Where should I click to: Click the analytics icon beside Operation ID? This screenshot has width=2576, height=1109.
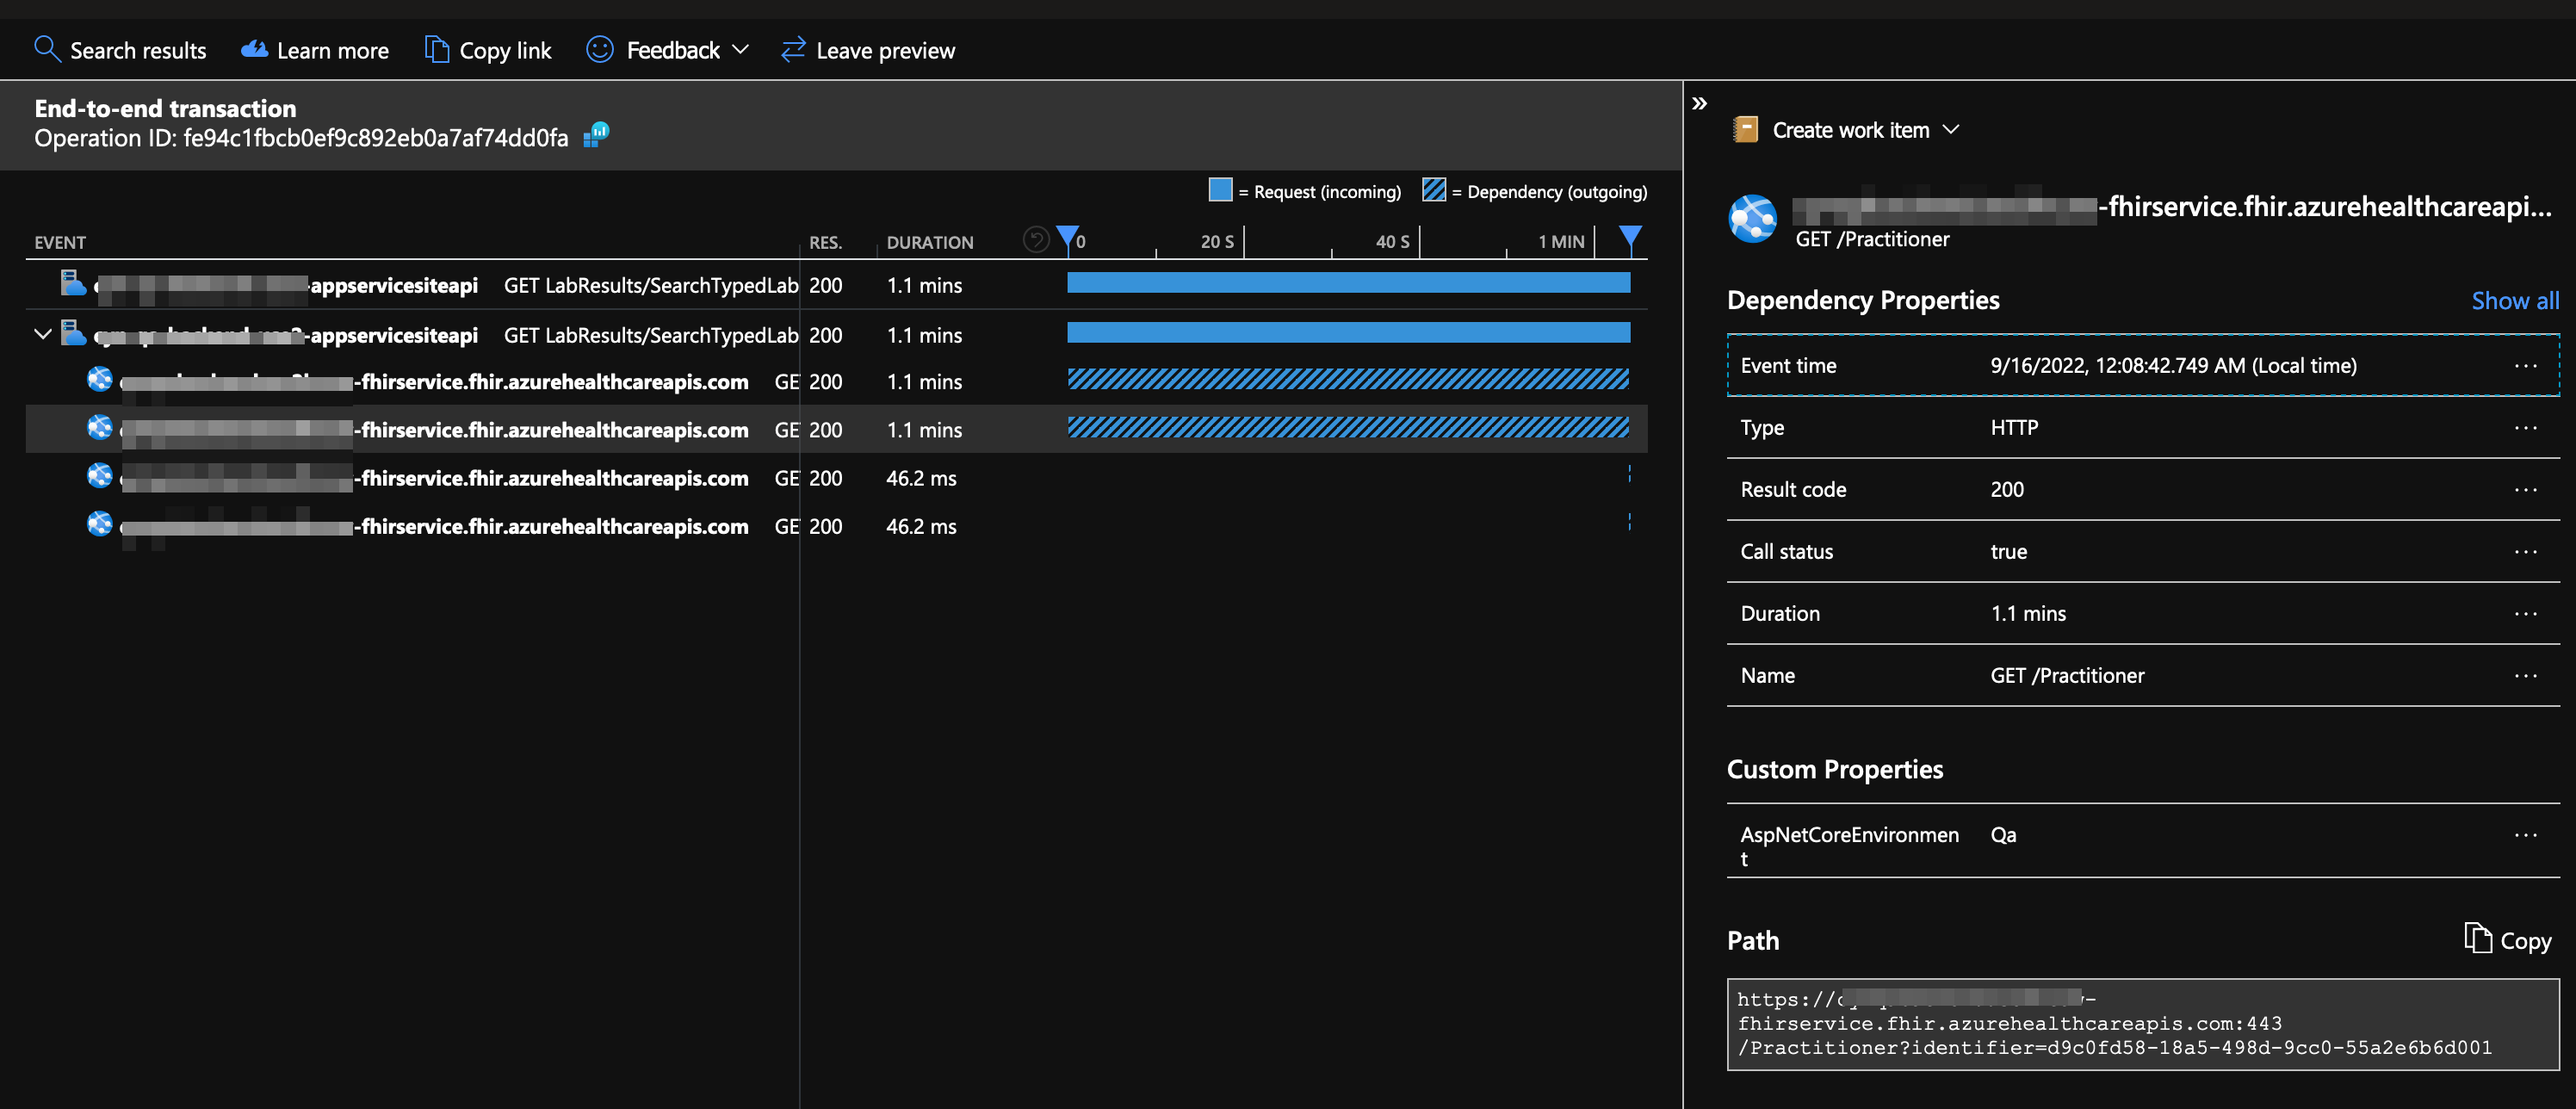(597, 134)
